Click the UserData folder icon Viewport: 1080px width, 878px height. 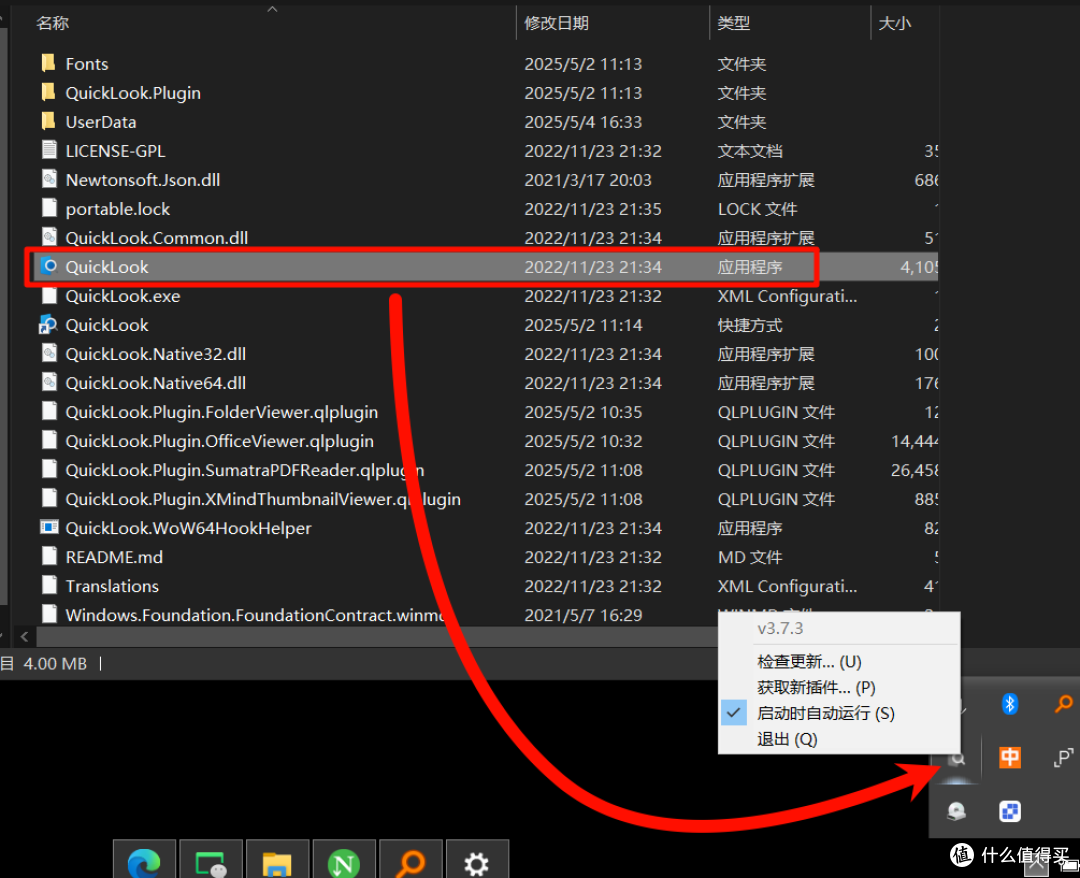48,121
